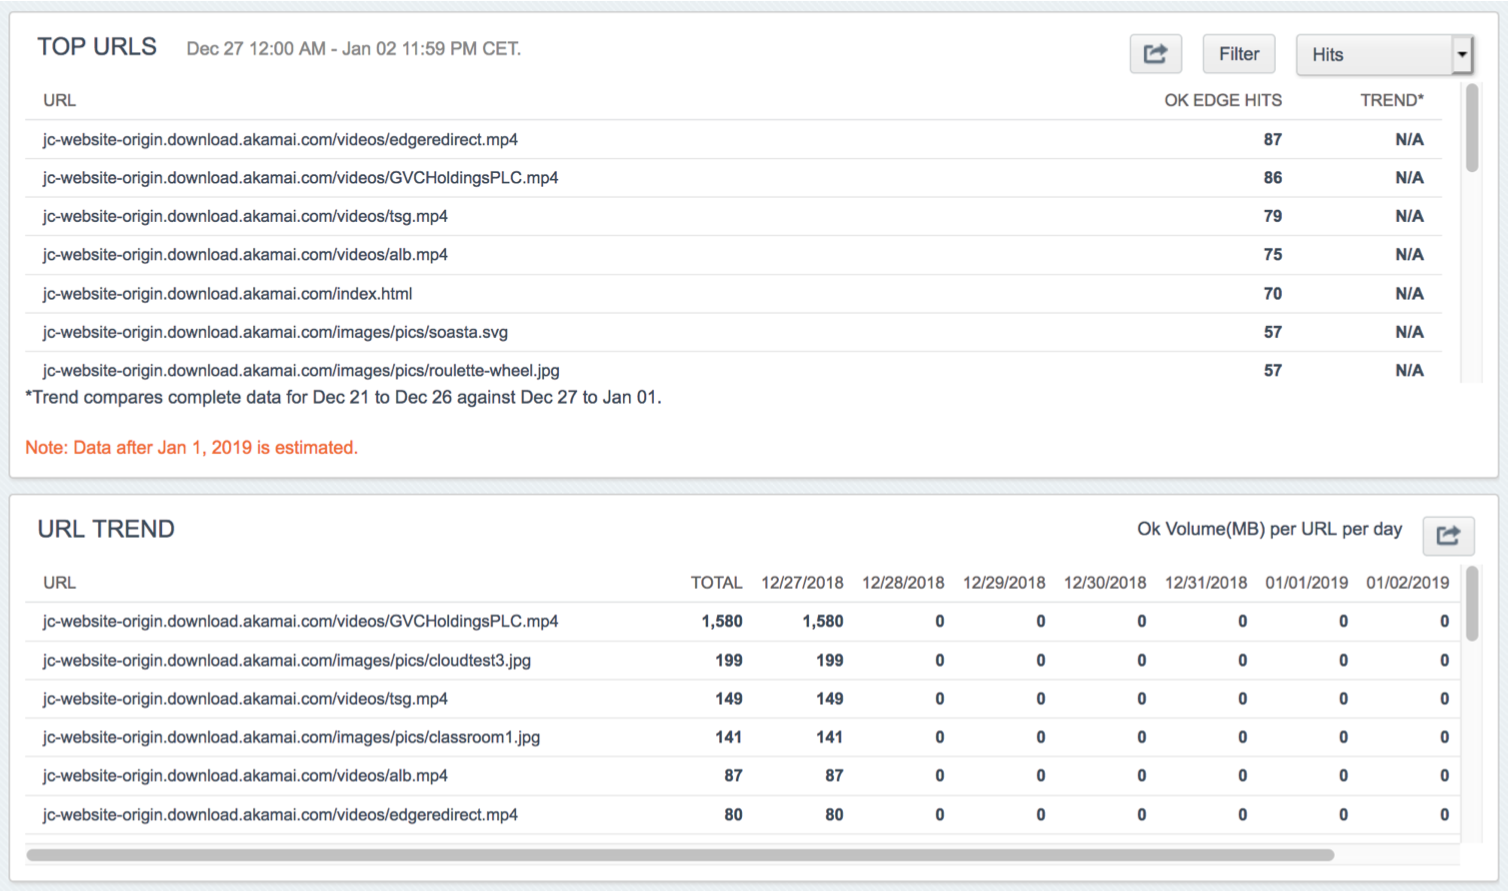Select the TREND* column header

click(x=1392, y=100)
